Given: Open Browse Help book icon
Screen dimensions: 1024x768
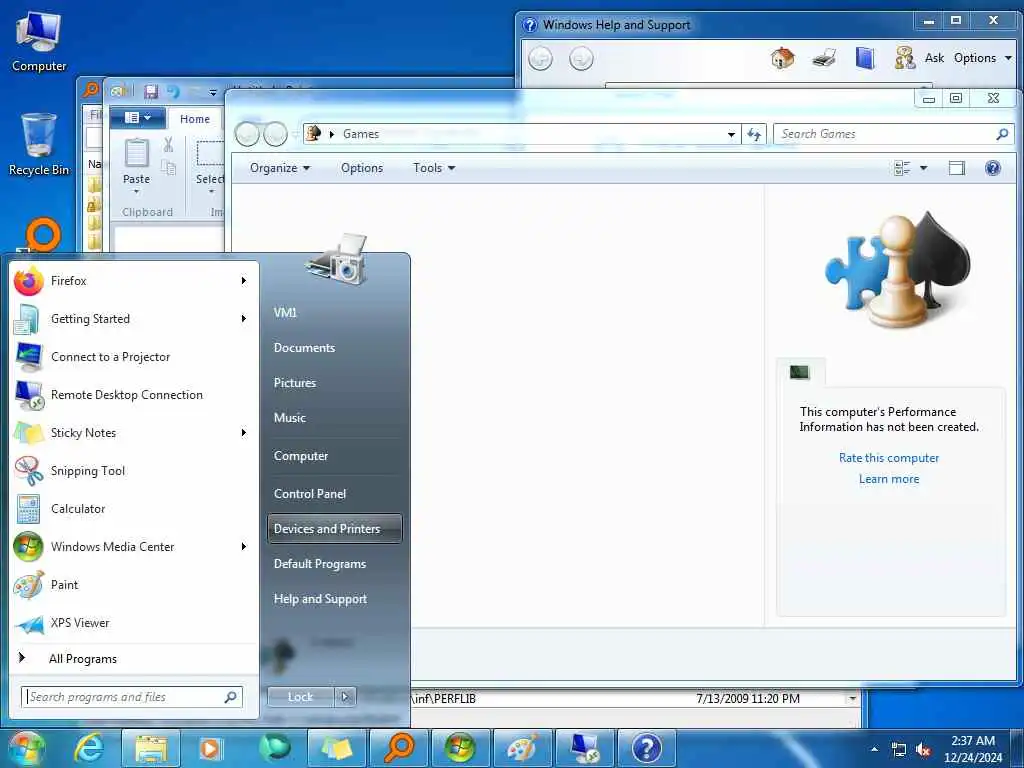Looking at the screenshot, I should click(865, 58).
